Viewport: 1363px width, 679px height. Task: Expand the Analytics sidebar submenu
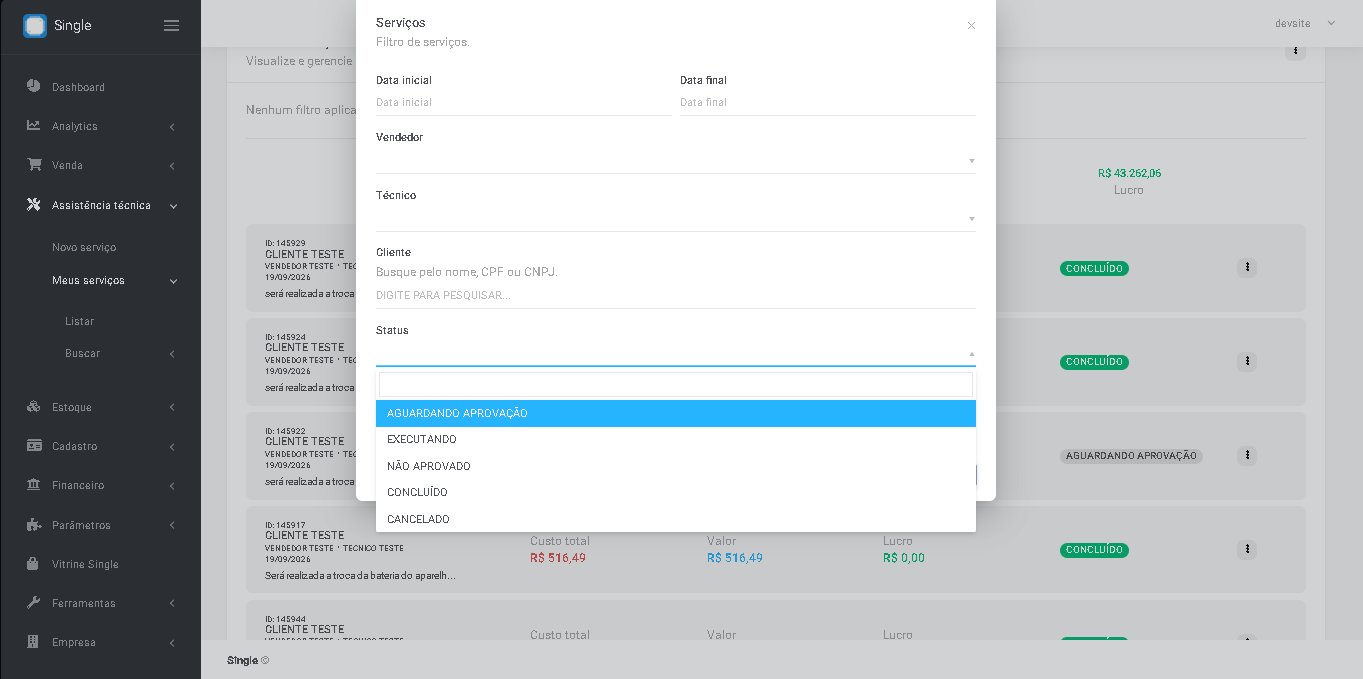(x=172, y=127)
